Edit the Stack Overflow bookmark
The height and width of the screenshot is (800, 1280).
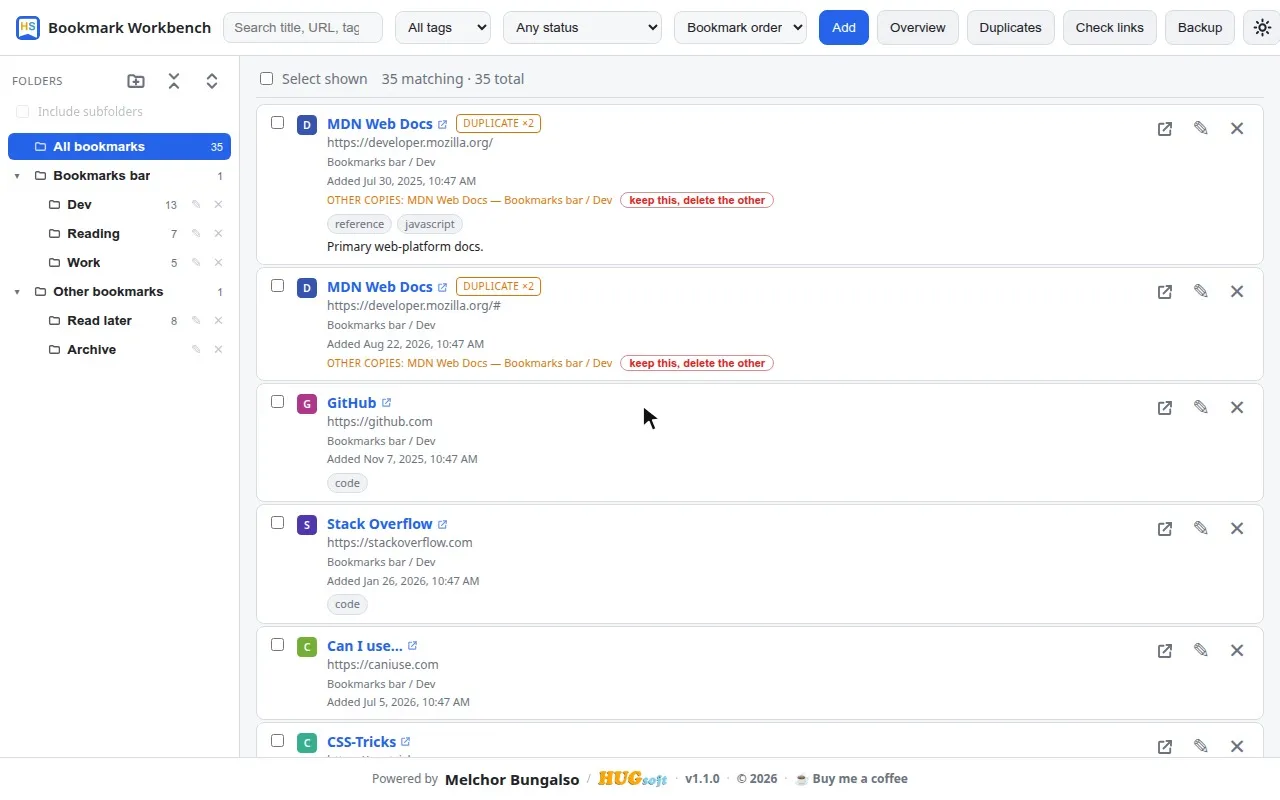pos(1201,528)
